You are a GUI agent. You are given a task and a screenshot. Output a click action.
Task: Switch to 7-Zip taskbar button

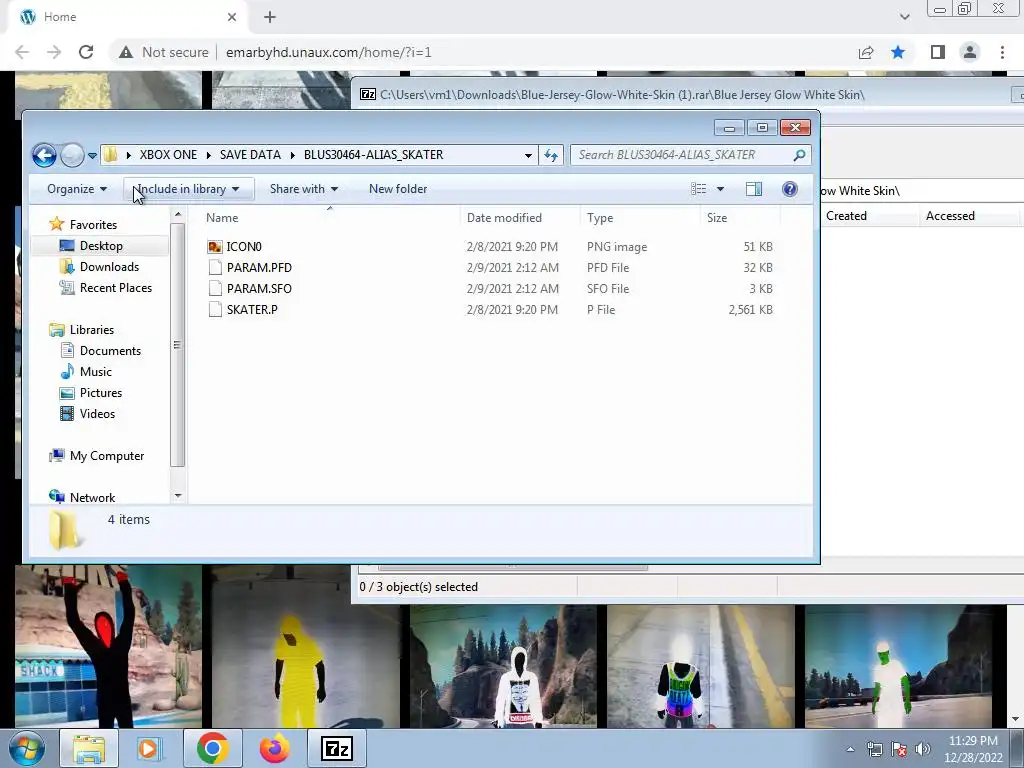337,748
